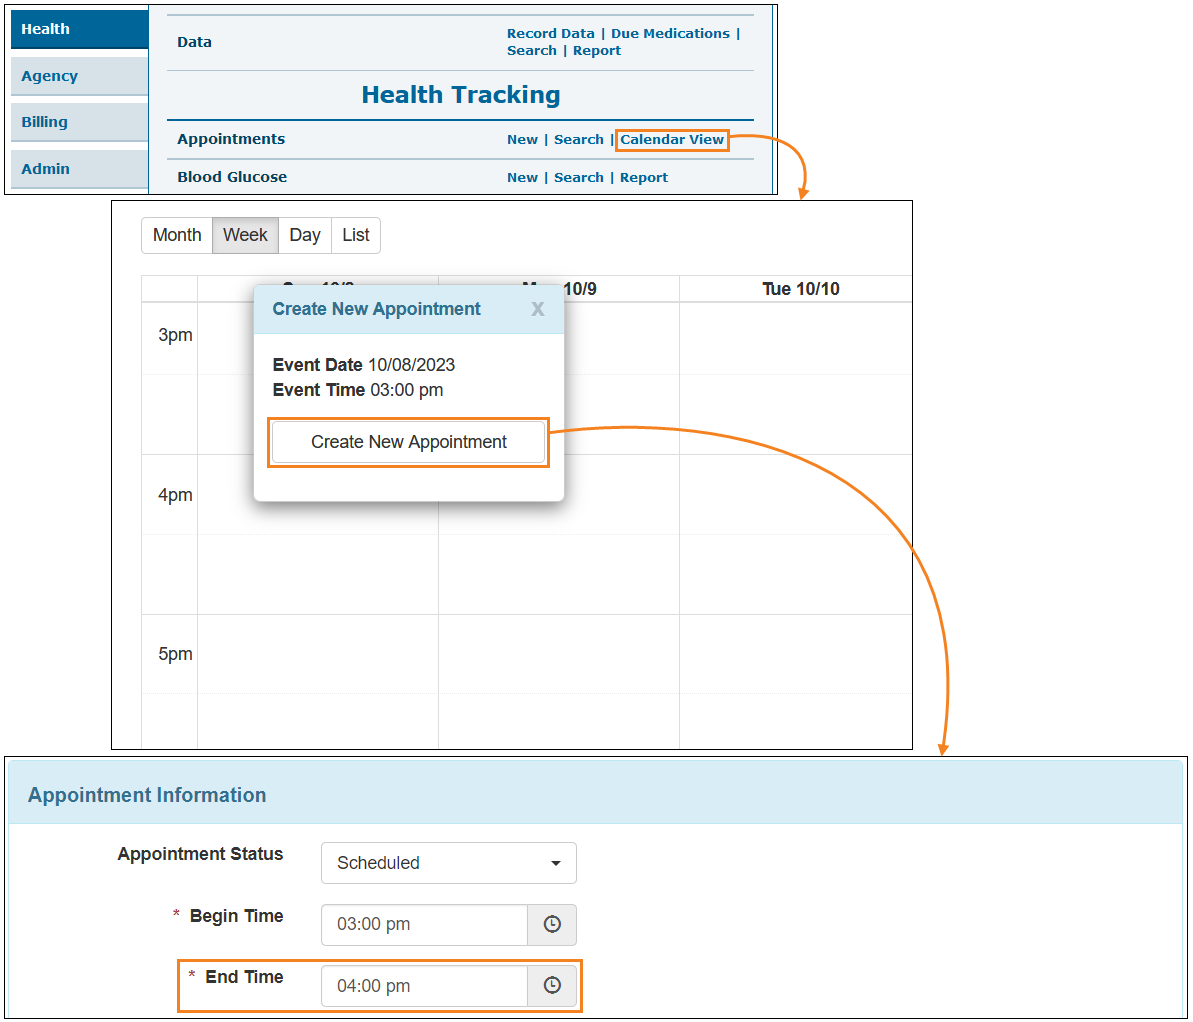Viewport: 1193px width, 1022px height.
Task: Click Search link in Blood Glucose row
Action: coord(578,177)
